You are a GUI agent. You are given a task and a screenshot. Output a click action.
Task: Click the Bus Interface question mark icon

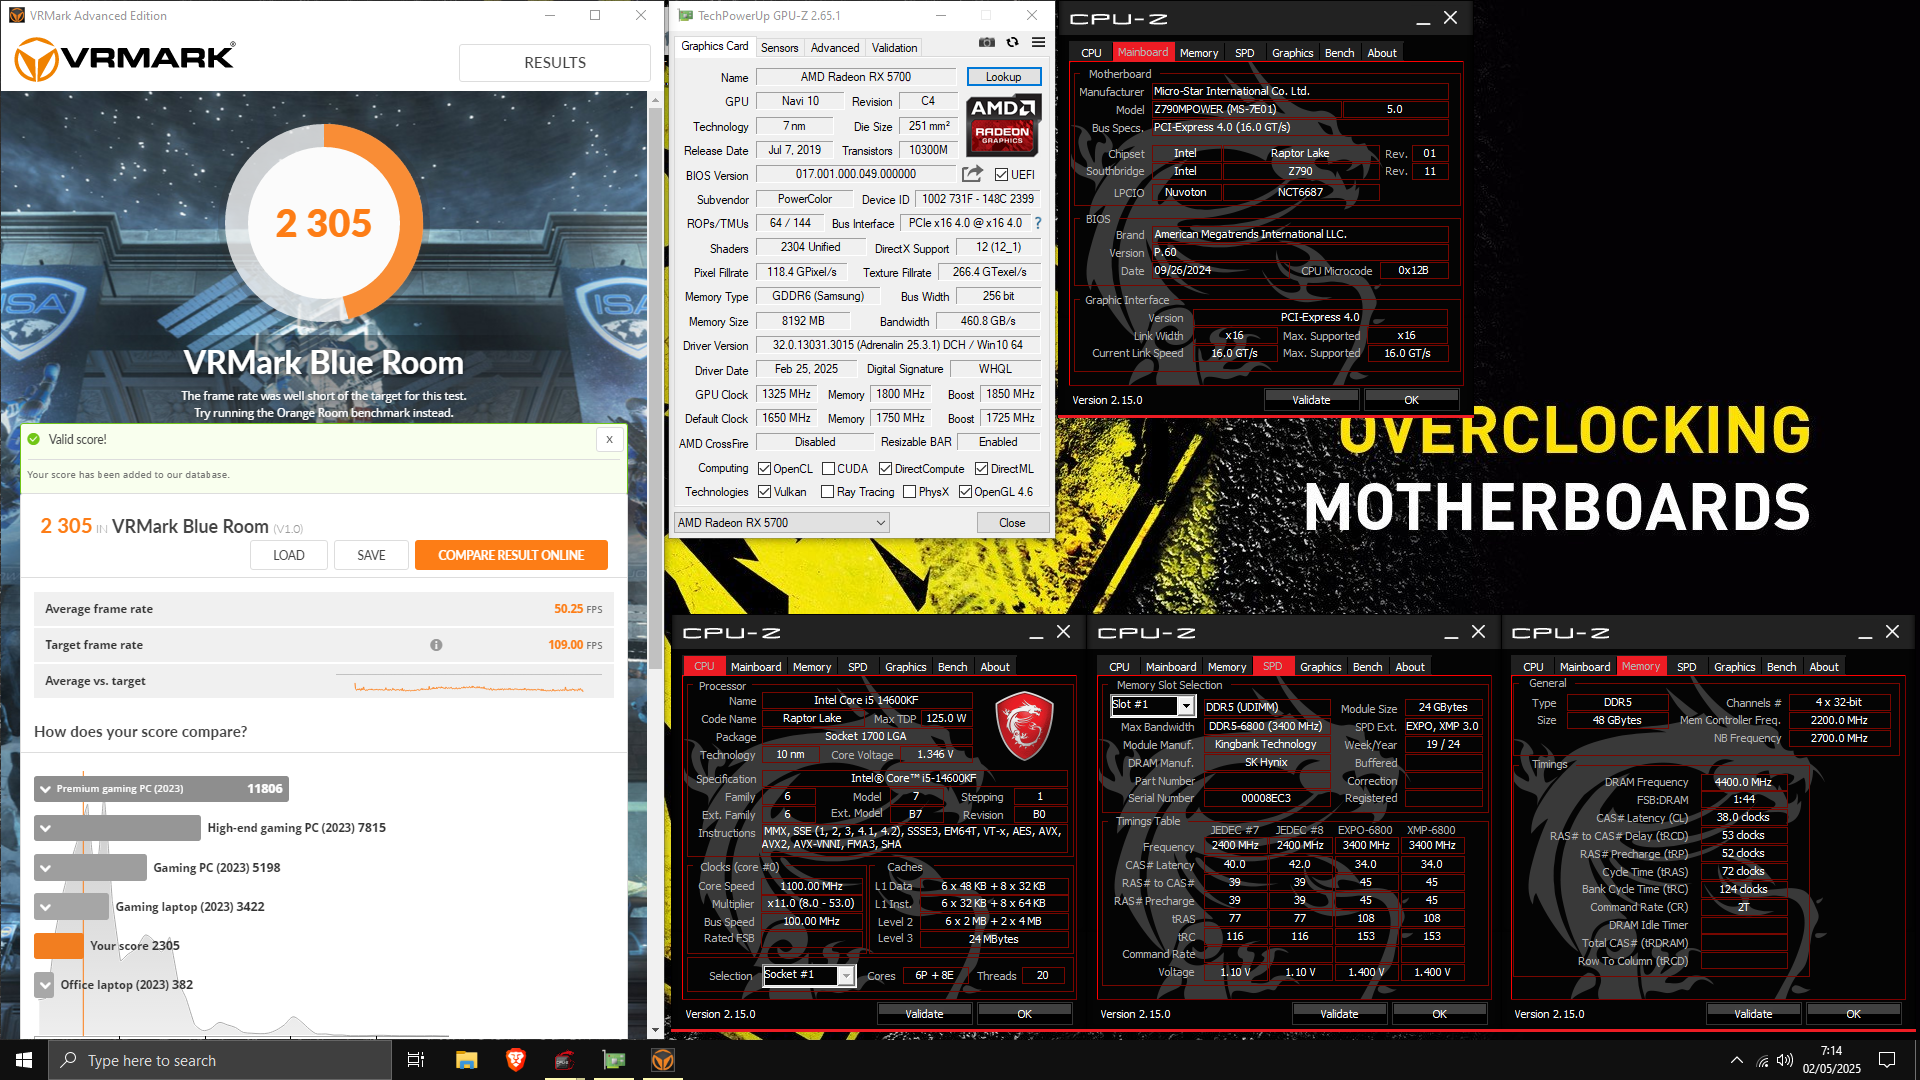click(1038, 223)
